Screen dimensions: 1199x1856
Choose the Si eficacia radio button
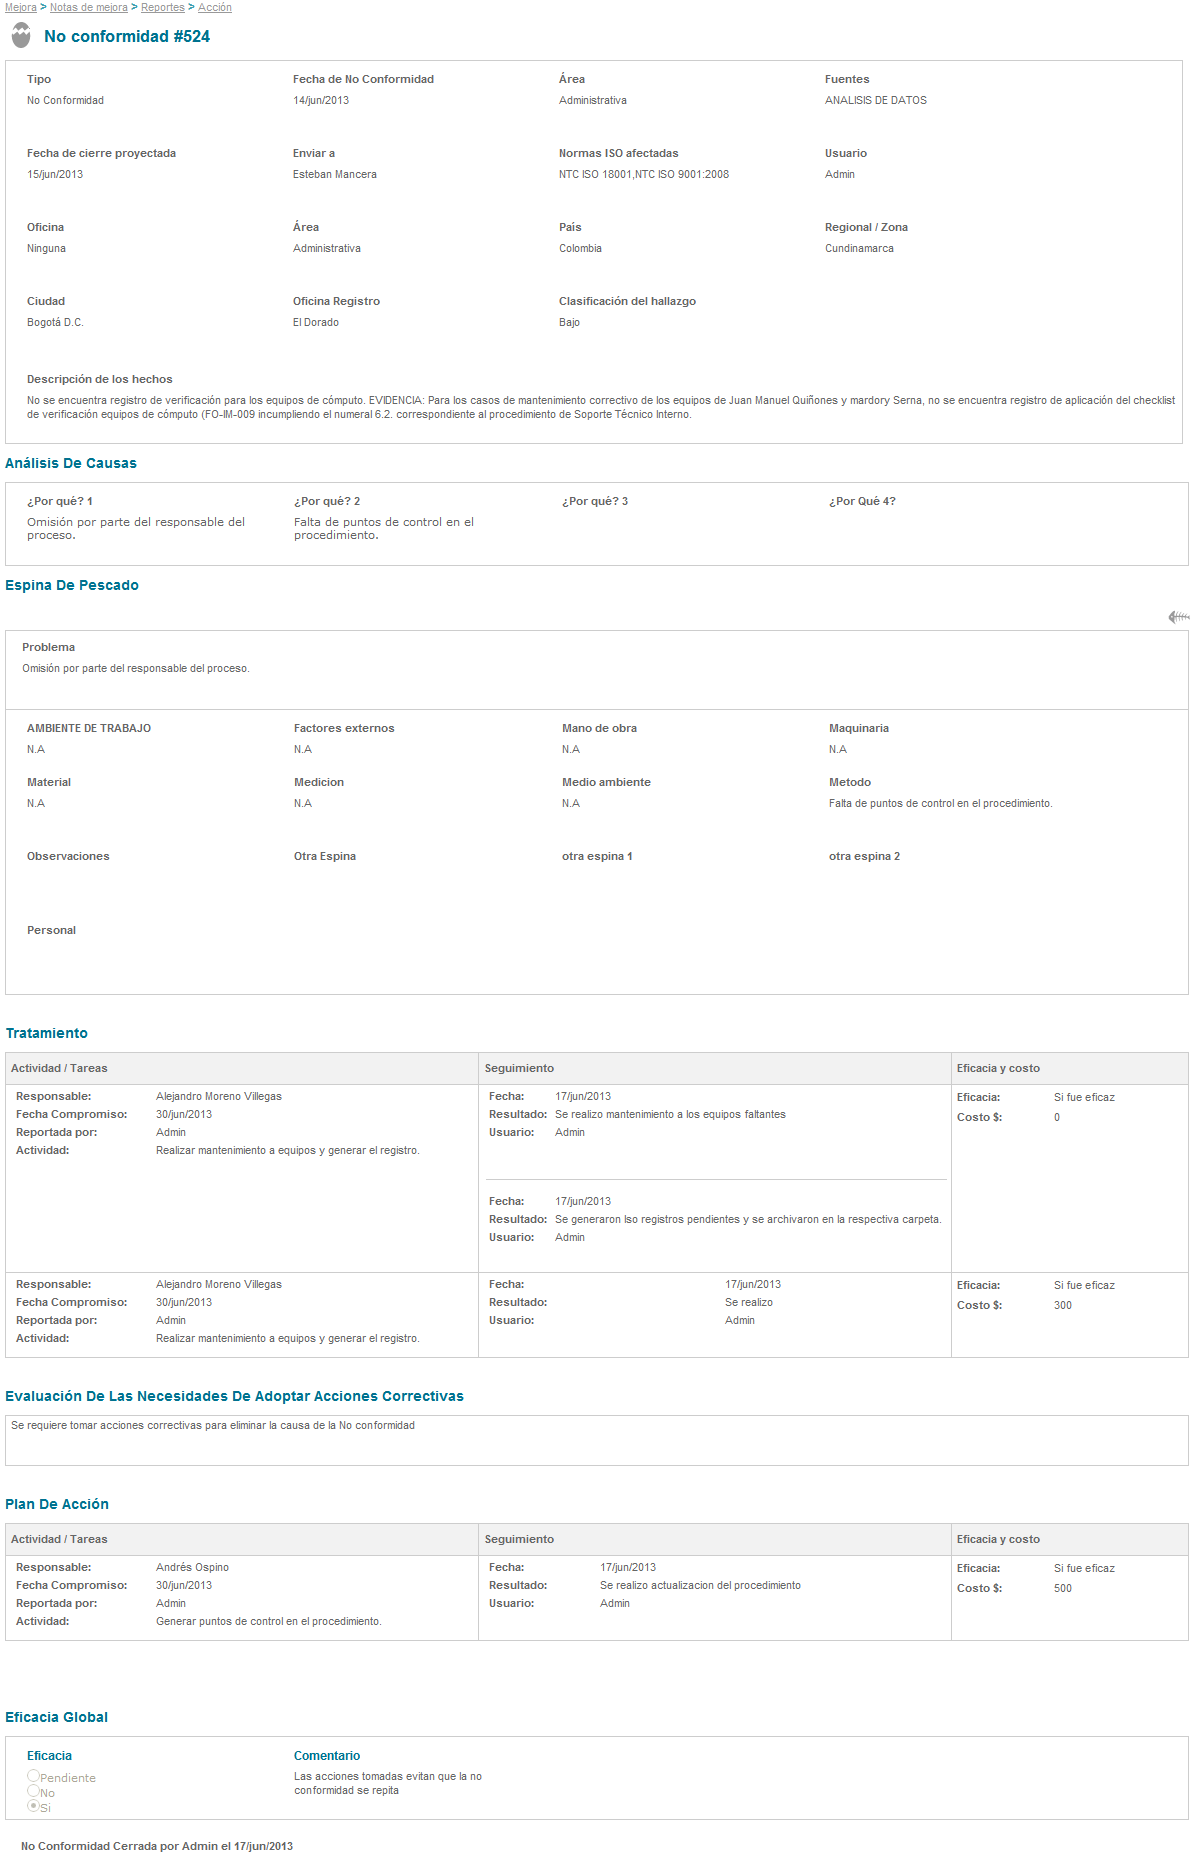33,1806
